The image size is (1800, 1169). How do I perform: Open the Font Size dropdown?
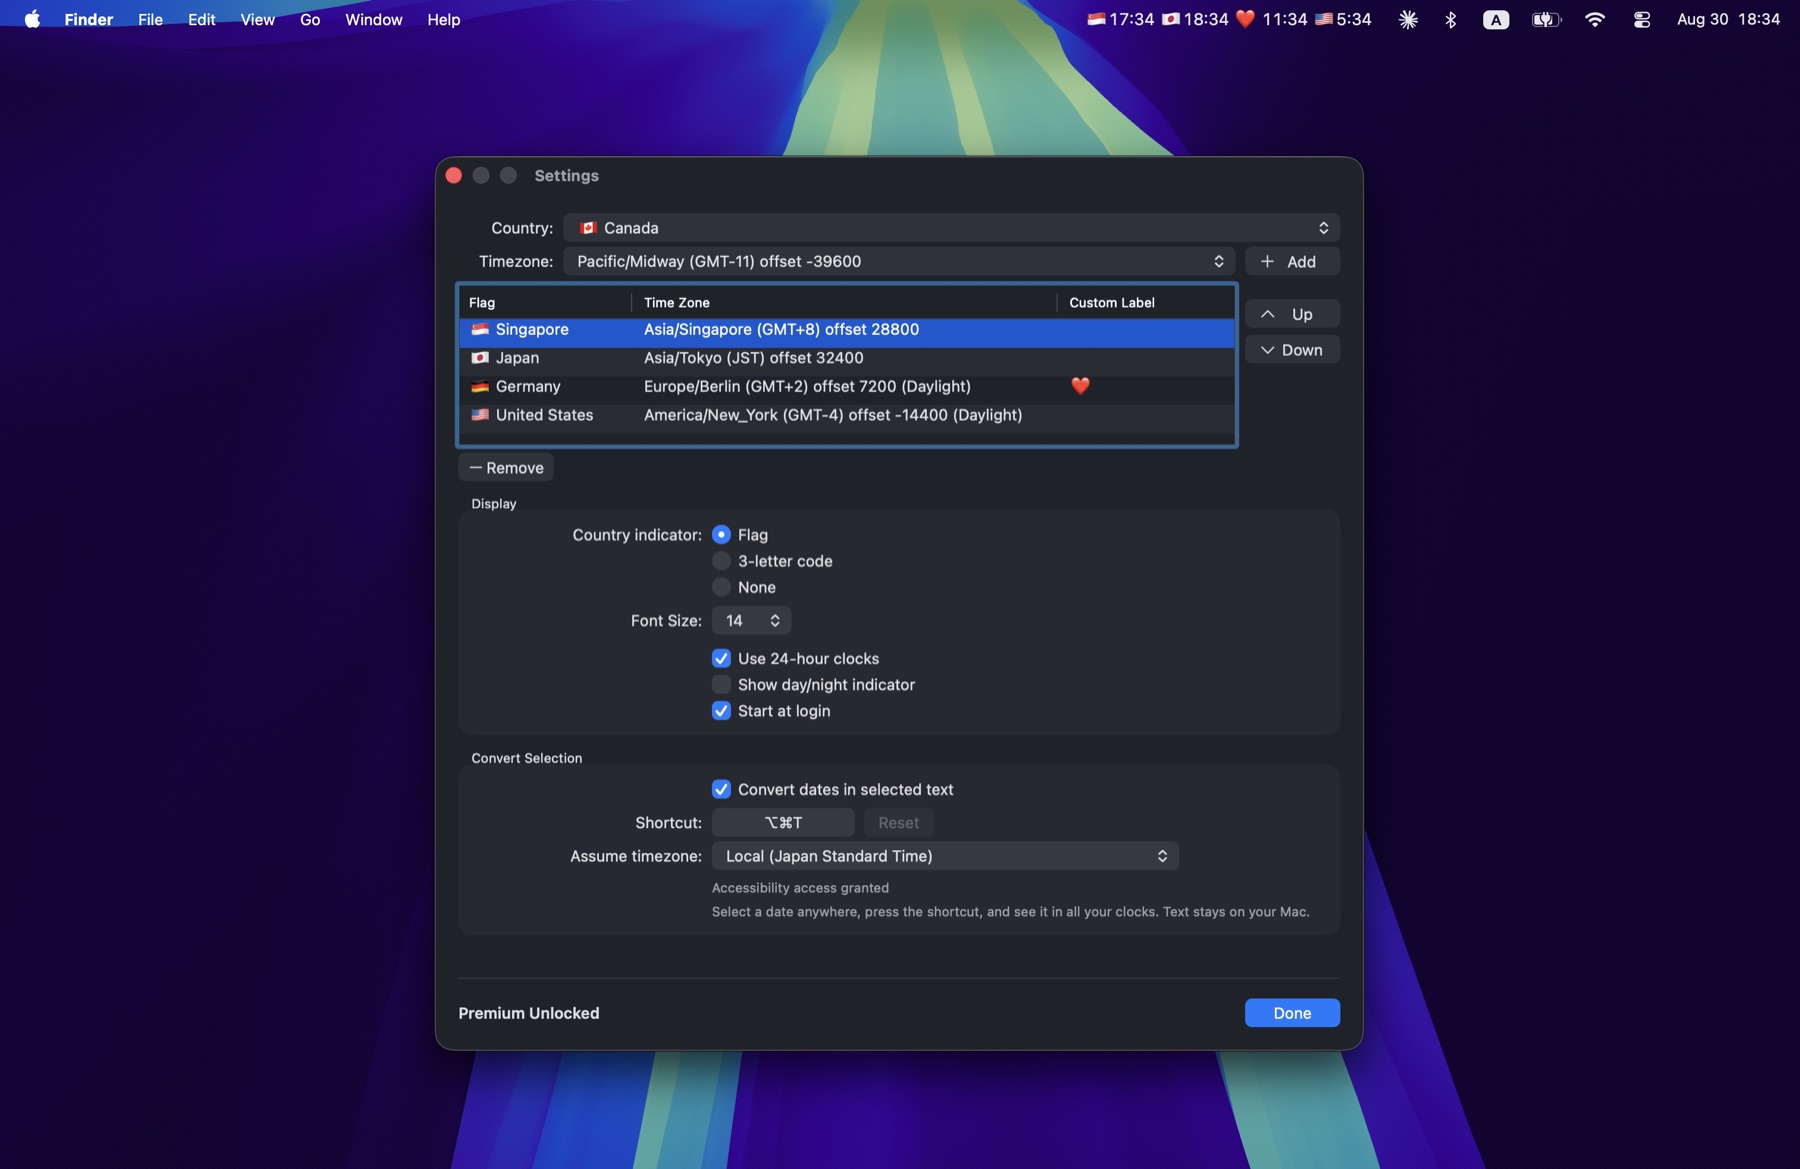click(x=751, y=620)
